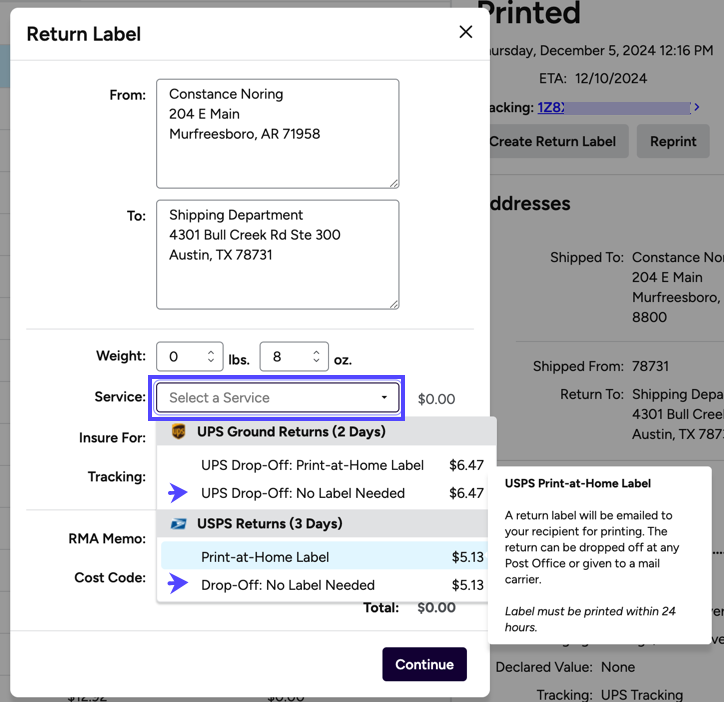Open the Select a Service dropdown
Viewport: 724px width, 702px height.
(278, 398)
